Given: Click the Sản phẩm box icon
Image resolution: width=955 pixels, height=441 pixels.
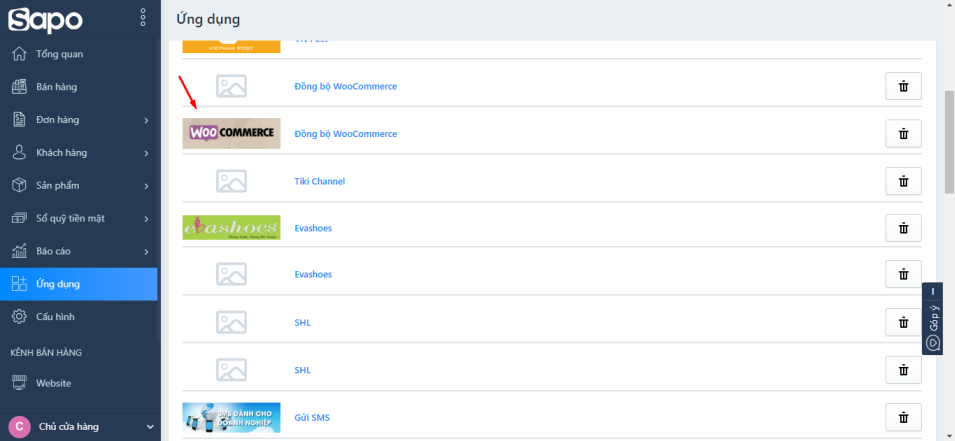Looking at the screenshot, I should pyautogui.click(x=19, y=186).
